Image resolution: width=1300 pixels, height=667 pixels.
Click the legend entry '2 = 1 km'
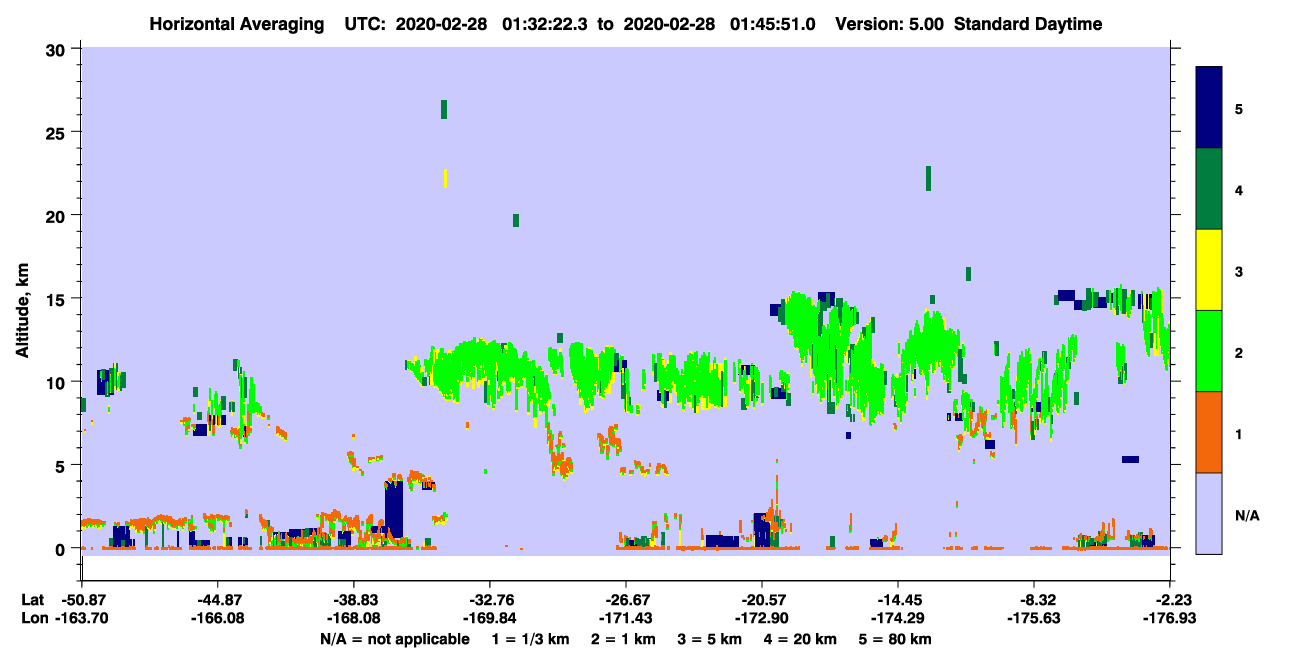click(x=623, y=639)
